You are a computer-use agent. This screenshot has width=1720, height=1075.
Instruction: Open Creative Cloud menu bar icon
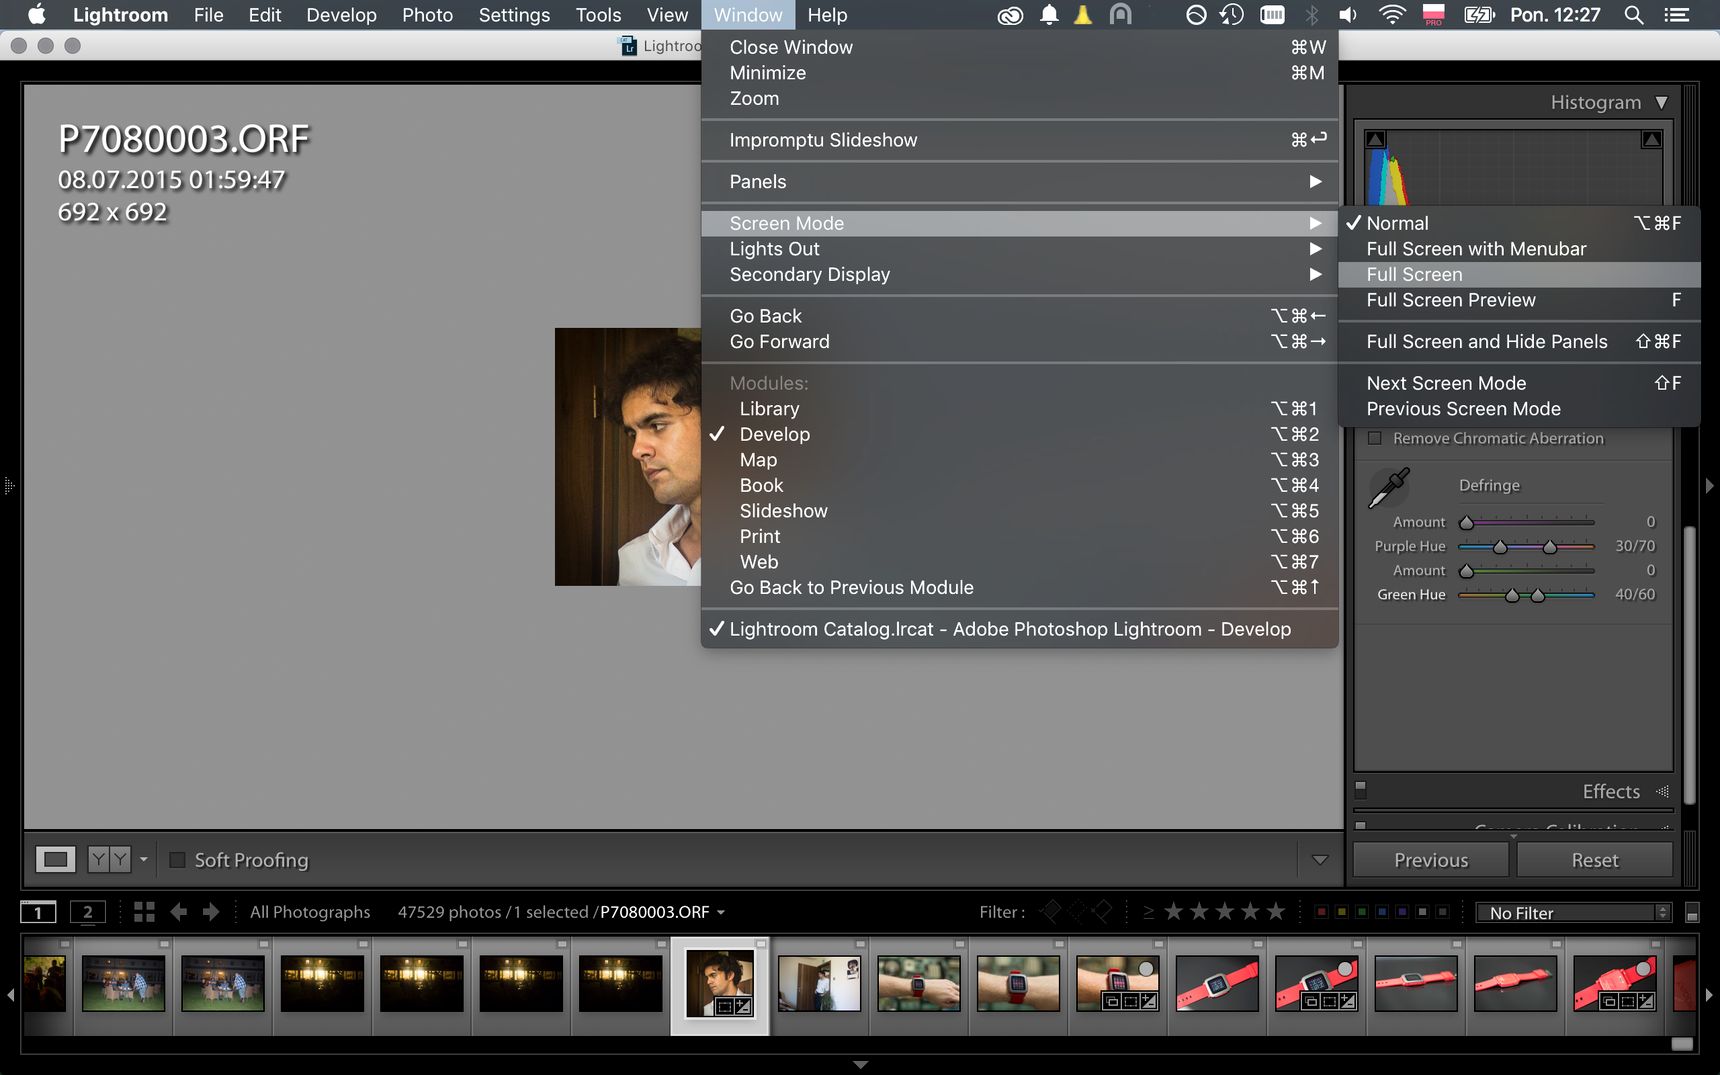click(x=1010, y=15)
